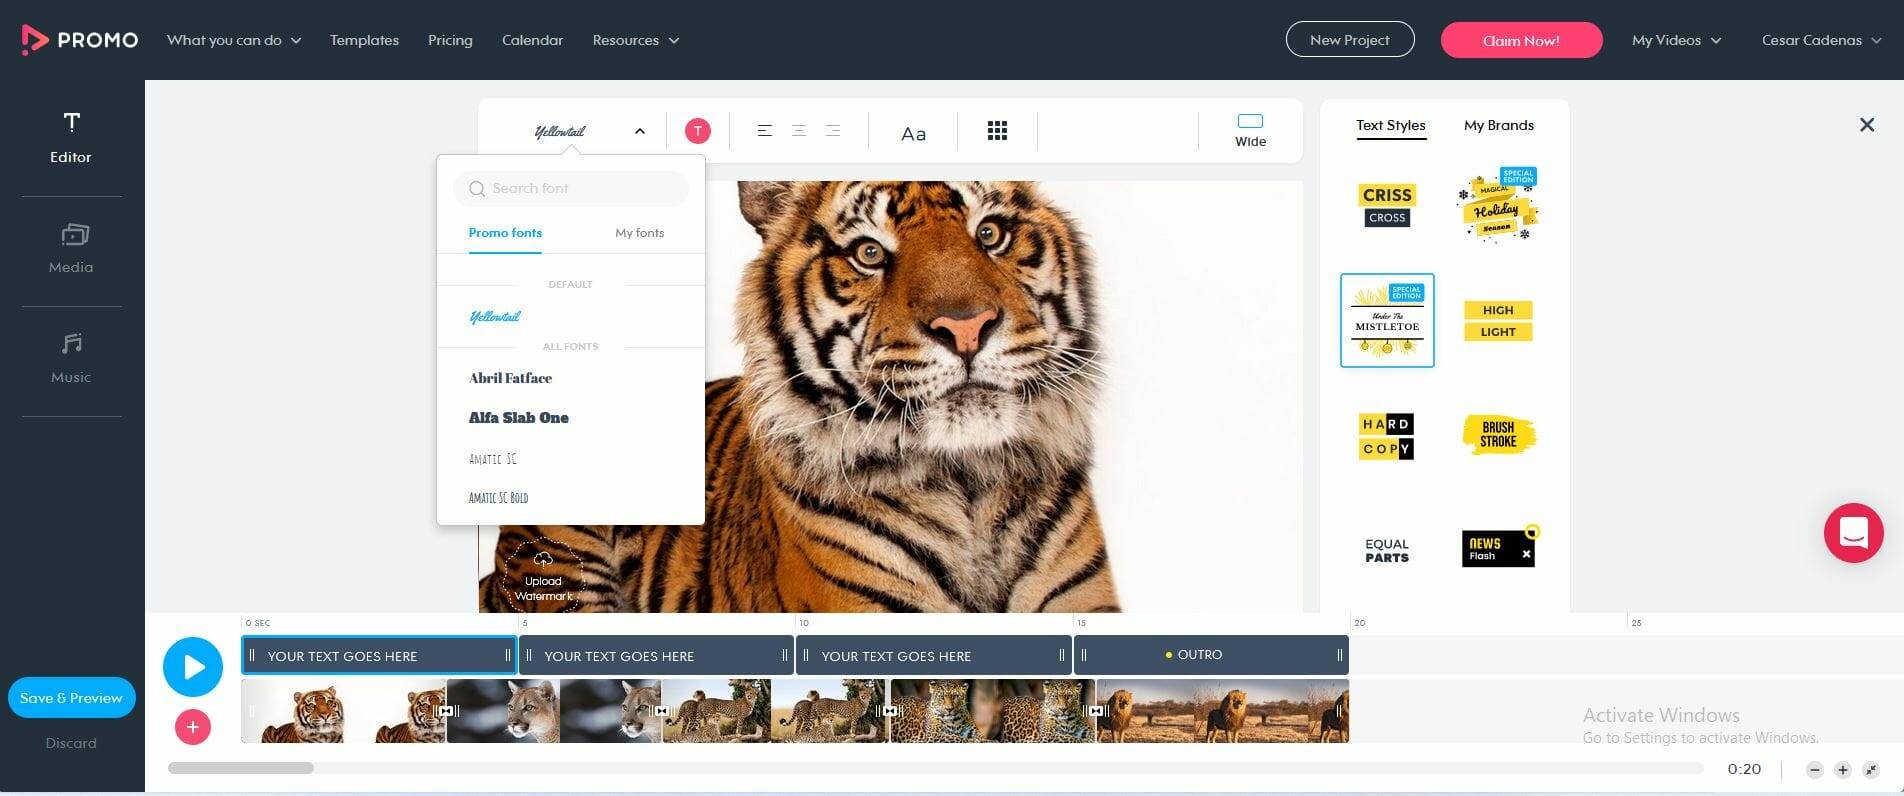1904x796 pixels.
Task: Collapse the timeline view
Action: [1871, 770]
